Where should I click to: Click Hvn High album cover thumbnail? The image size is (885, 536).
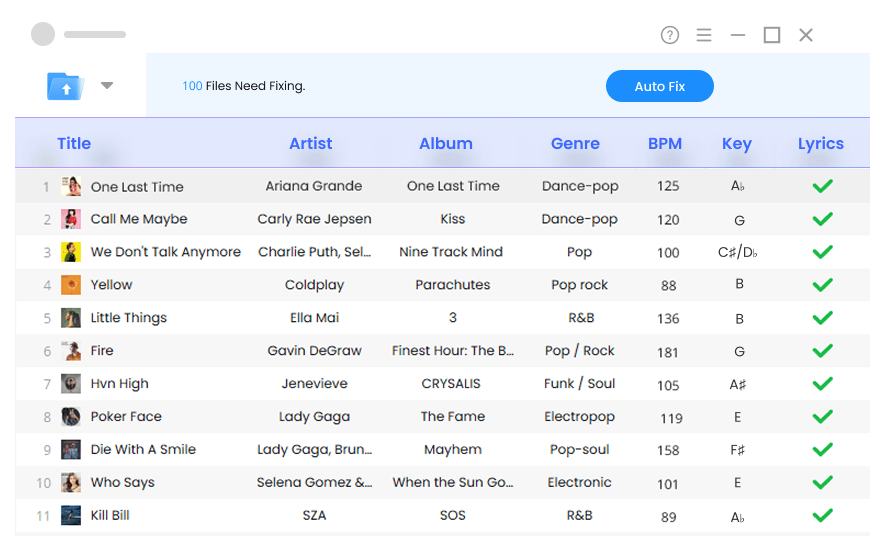click(x=71, y=384)
